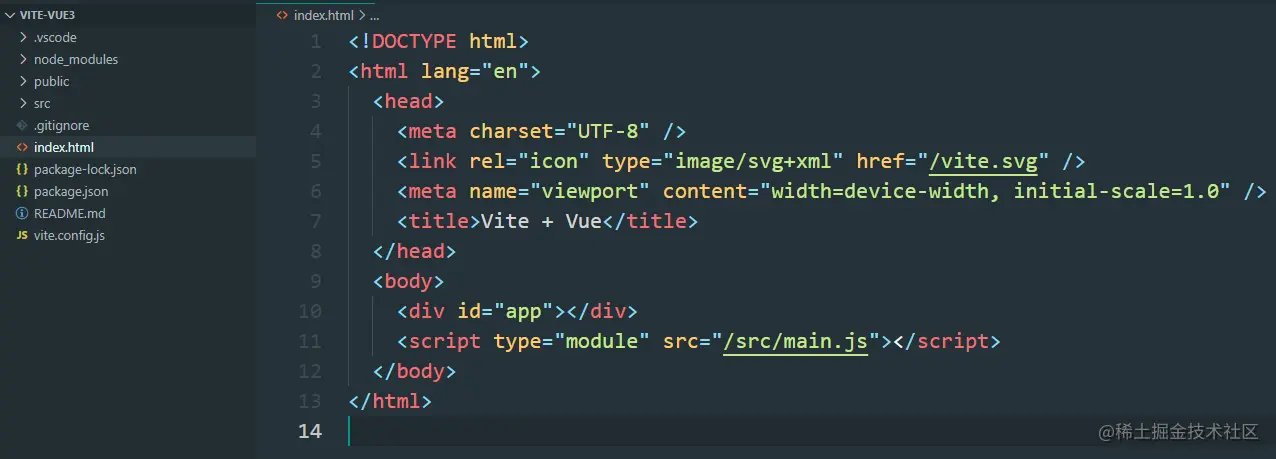Click the opening head tag on line 3
Viewport: 1276px width, 459px height.
pyautogui.click(x=409, y=101)
